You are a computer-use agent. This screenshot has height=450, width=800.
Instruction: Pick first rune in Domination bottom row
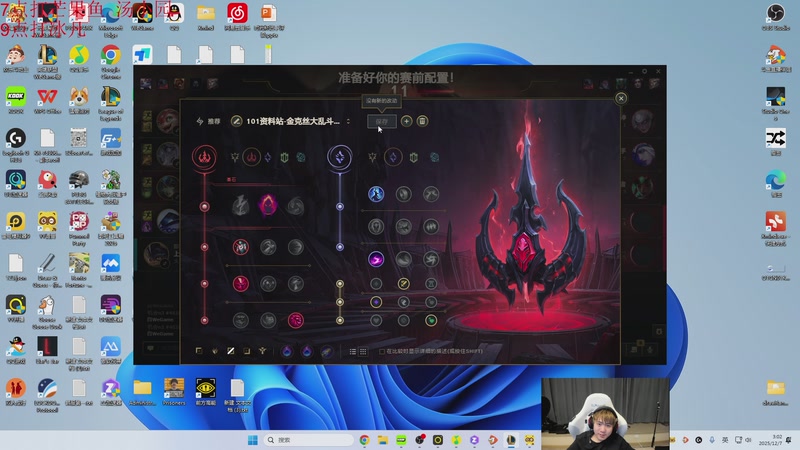click(241, 320)
